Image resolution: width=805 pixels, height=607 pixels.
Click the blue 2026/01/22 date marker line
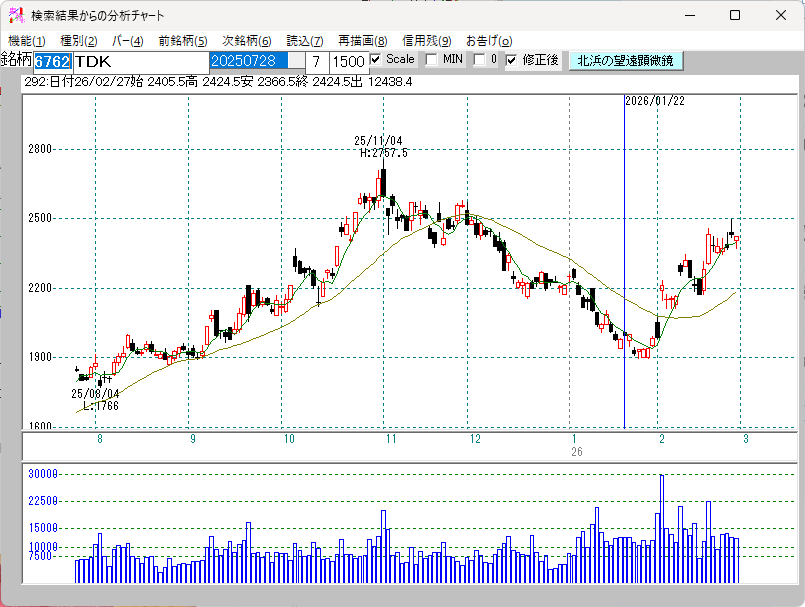coord(624,261)
